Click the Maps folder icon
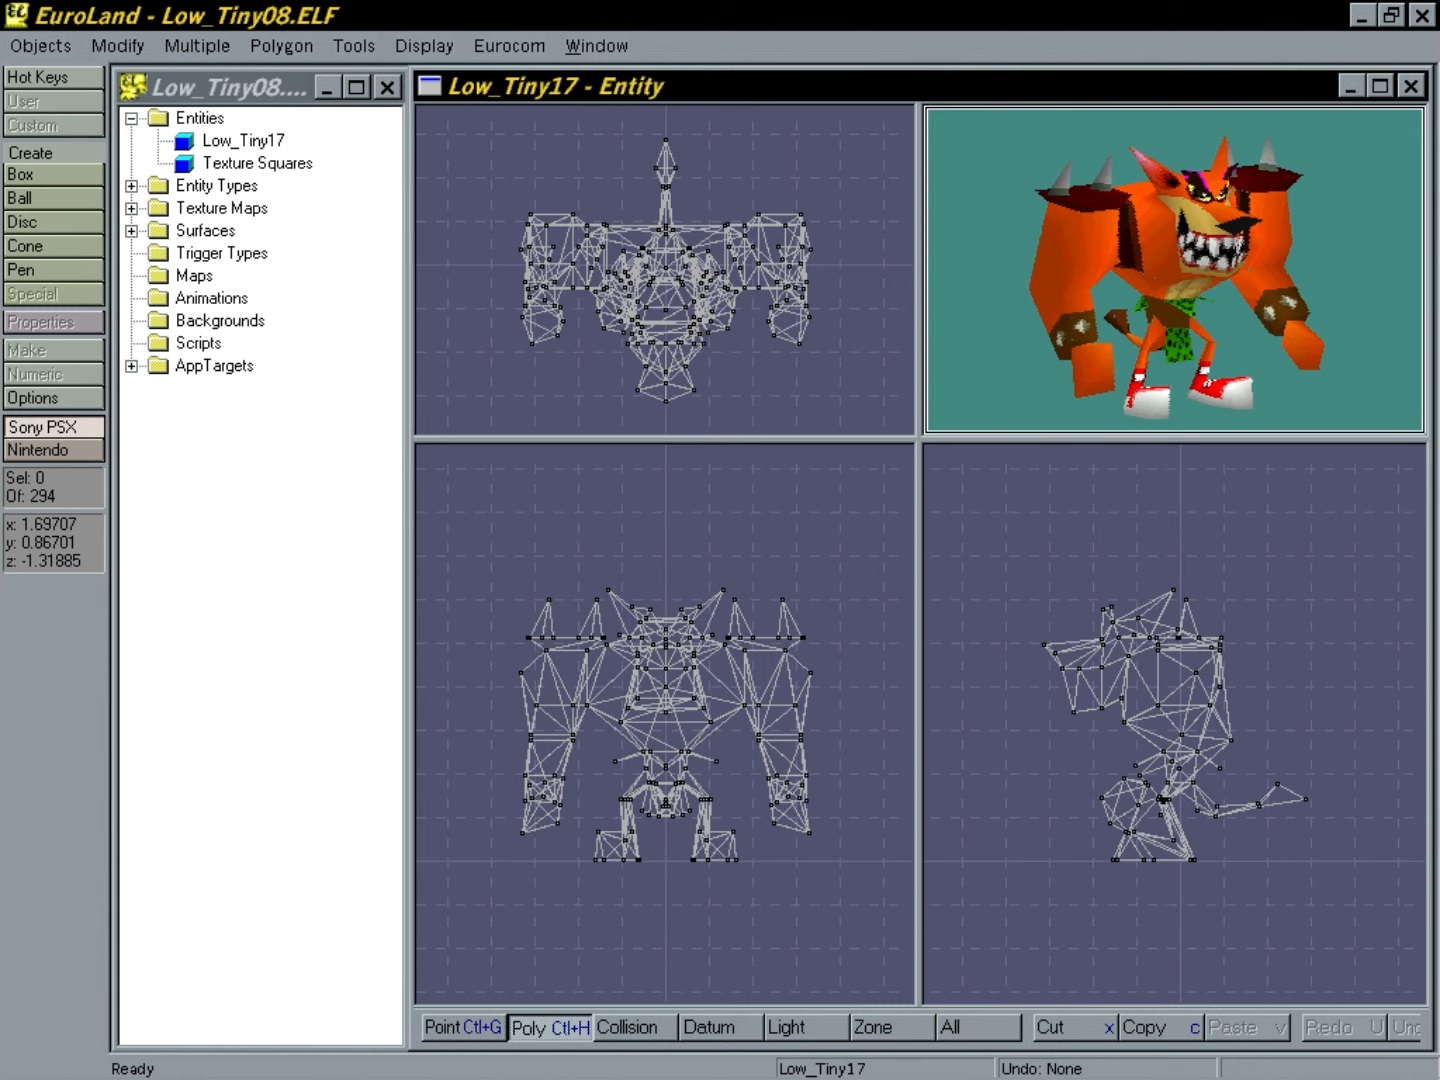This screenshot has height=1080, width=1440. (x=158, y=276)
